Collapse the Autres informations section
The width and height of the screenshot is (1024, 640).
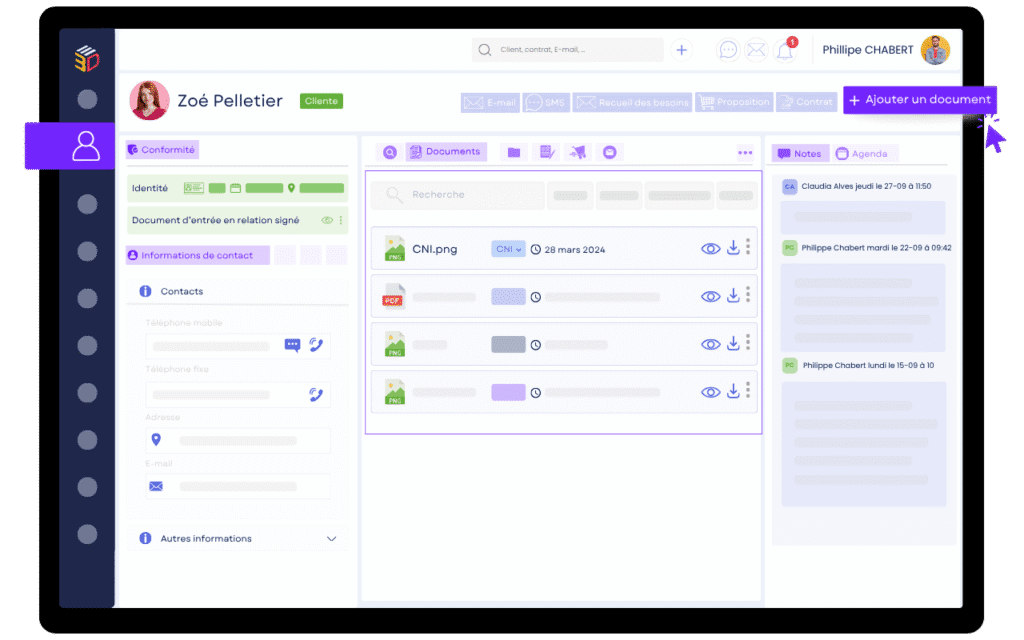pyautogui.click(x=331, y=538)
